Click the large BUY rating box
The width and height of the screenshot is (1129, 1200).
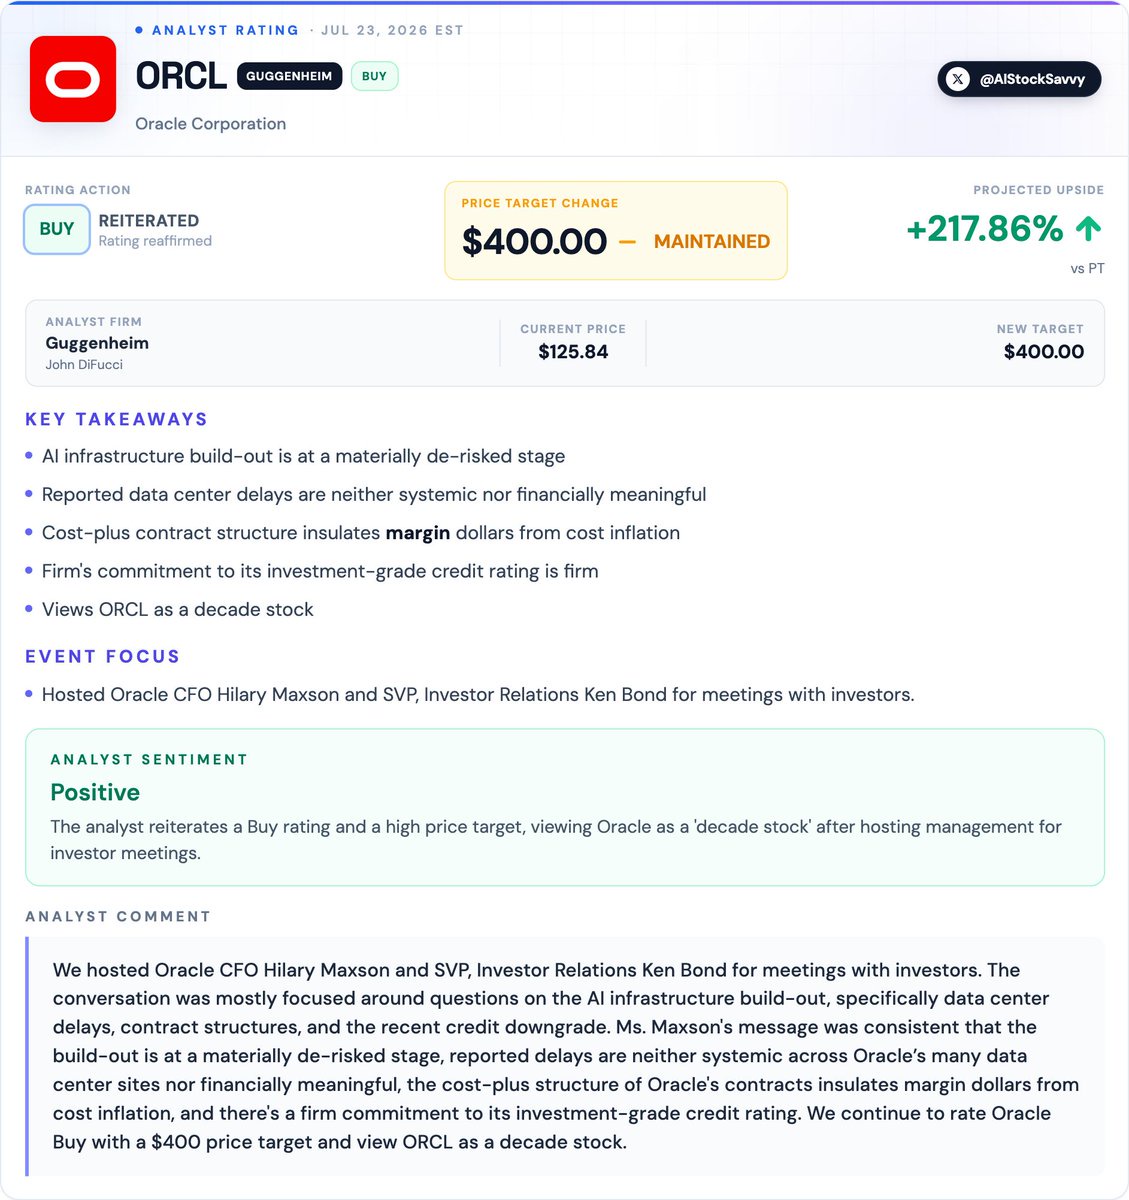pyautogui.click(x=57, y=229)
